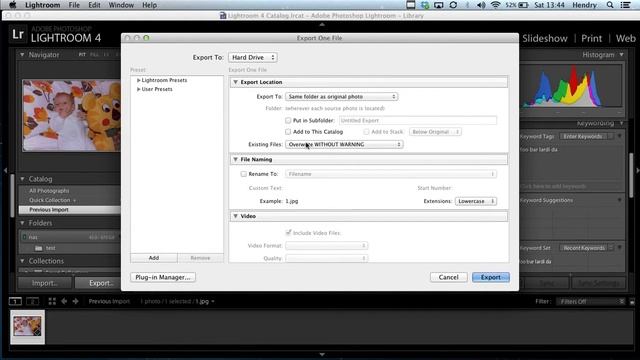The image size is (640, 360).
Task: Collapse the Folders panel
Action: 22,223
